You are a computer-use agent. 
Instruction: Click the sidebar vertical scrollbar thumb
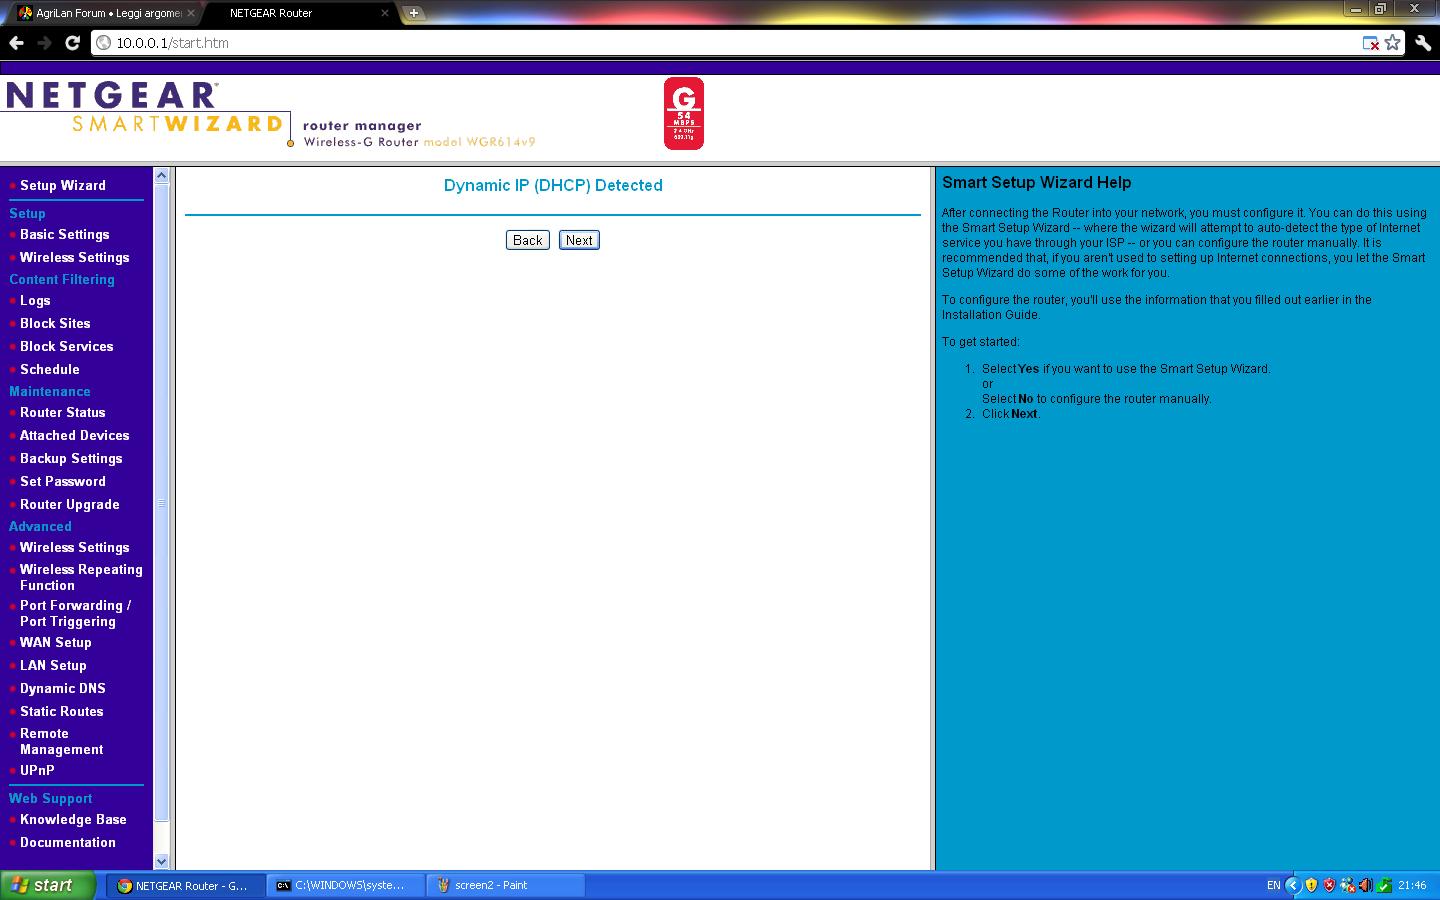coord(161,503)
